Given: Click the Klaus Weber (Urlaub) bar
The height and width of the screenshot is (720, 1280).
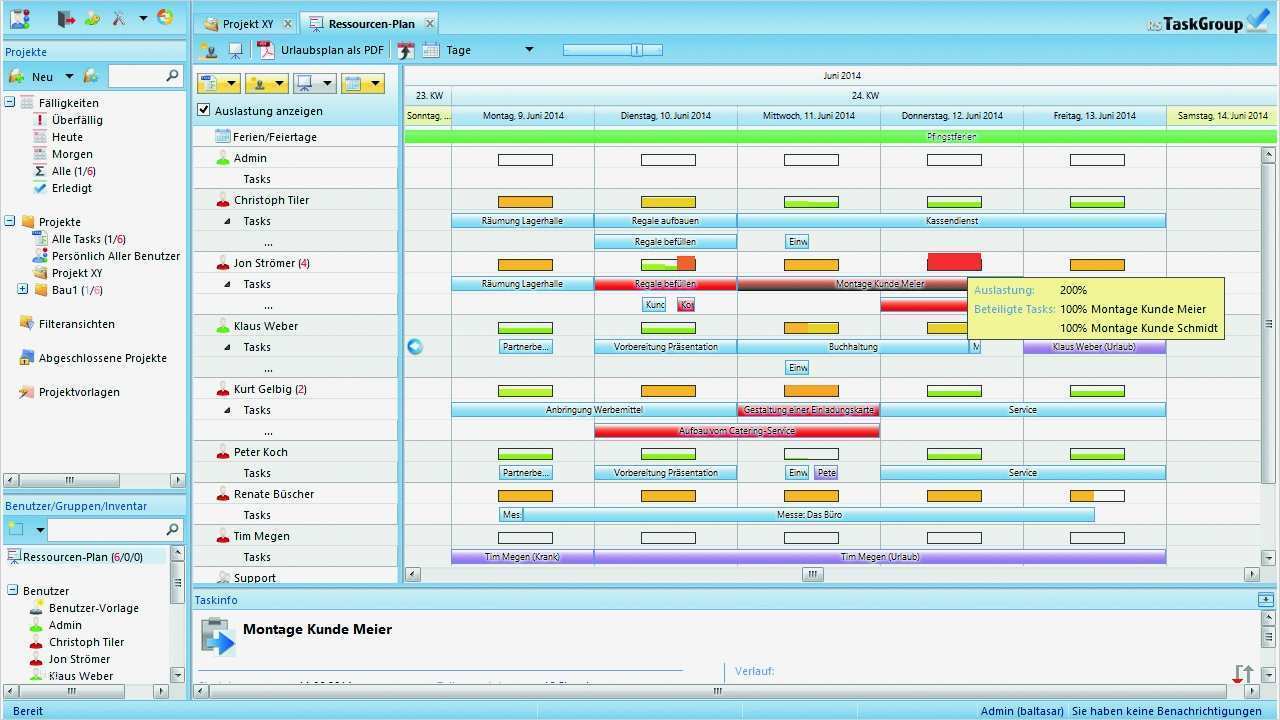Looking at the screenshot, I should (x=1094, y=347).
